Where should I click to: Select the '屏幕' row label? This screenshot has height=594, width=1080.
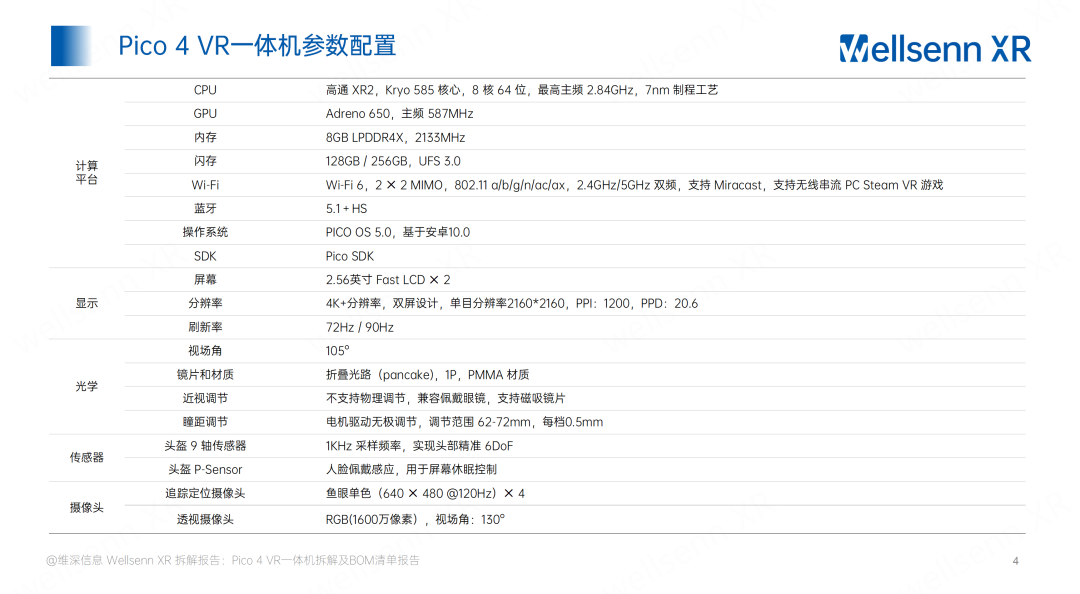pos(205,280)
